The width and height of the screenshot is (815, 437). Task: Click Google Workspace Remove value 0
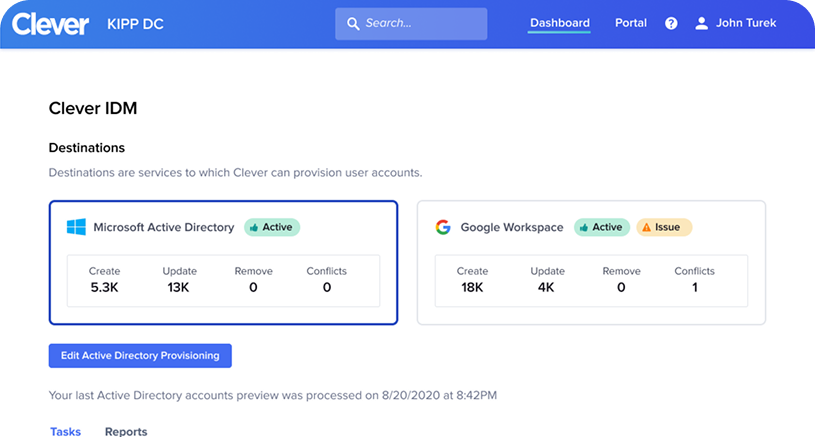coord(621,287)
